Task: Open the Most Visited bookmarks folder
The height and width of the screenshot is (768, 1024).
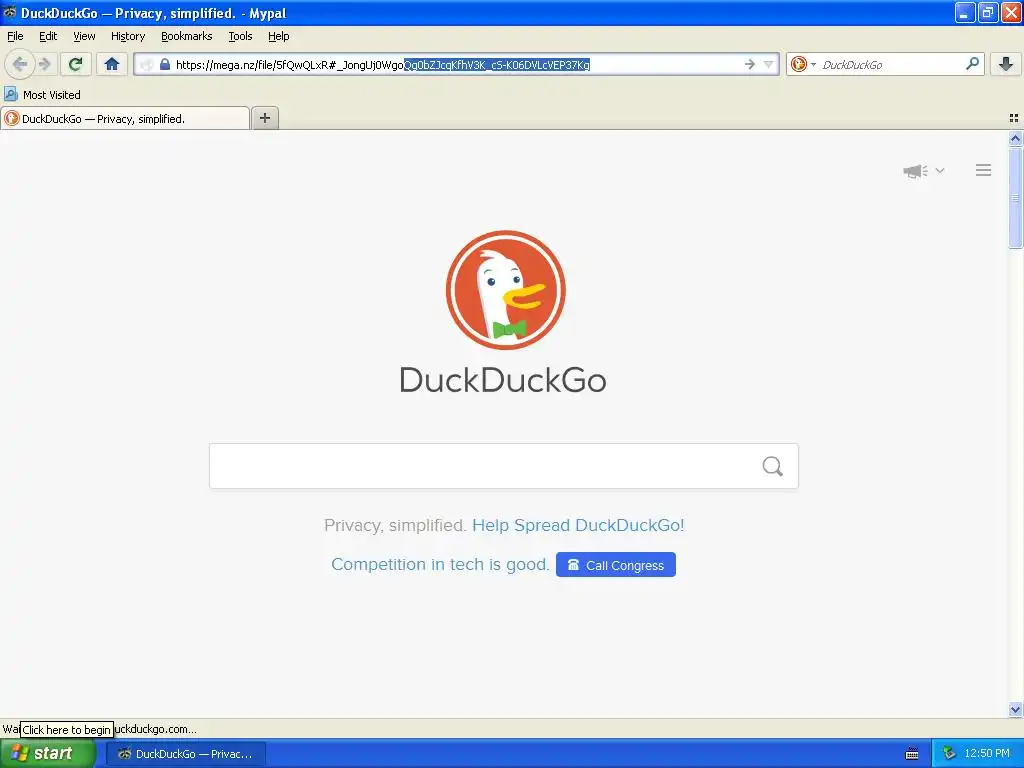Action: [42, 95]
